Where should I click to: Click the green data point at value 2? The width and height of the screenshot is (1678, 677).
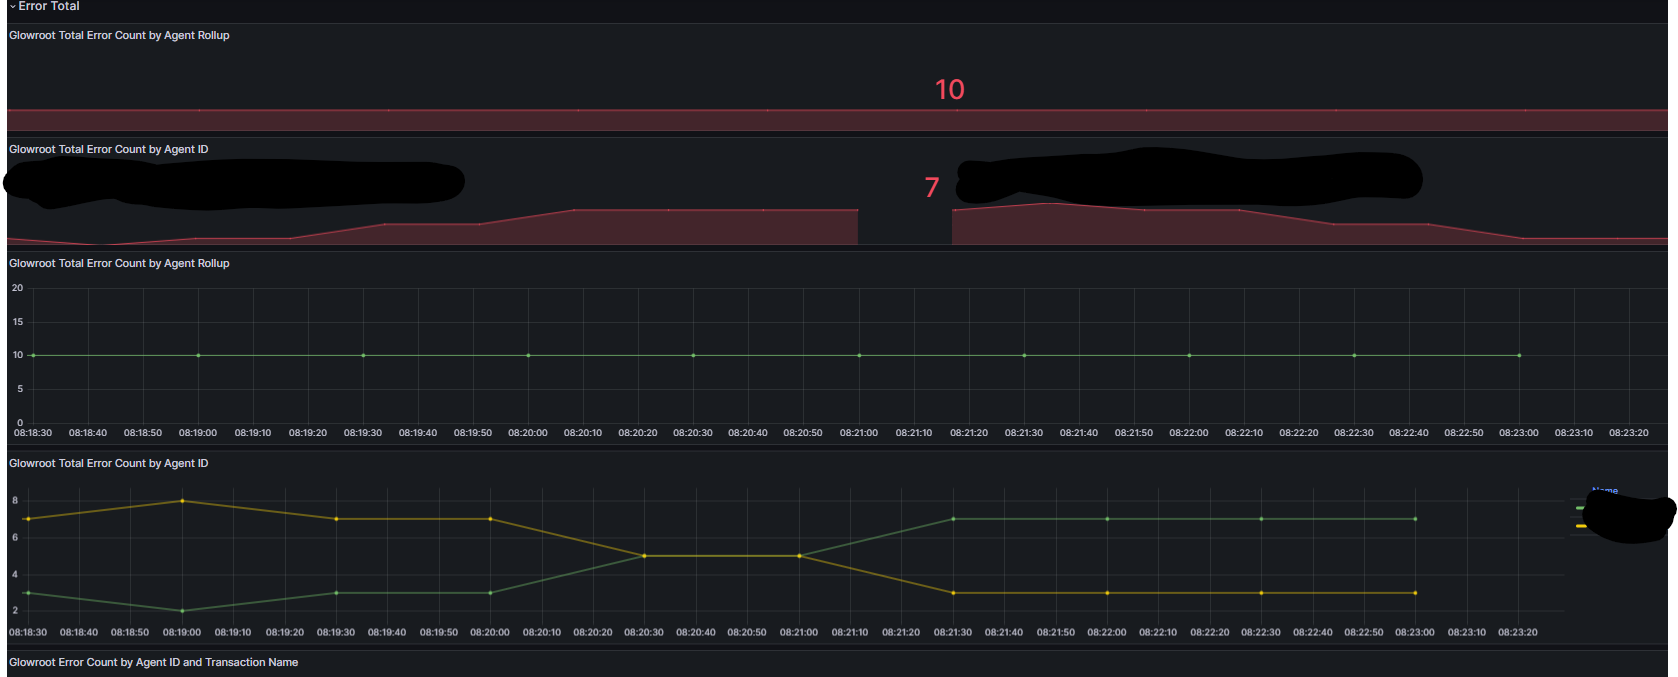pyautogui.click(x=182, y=611)
